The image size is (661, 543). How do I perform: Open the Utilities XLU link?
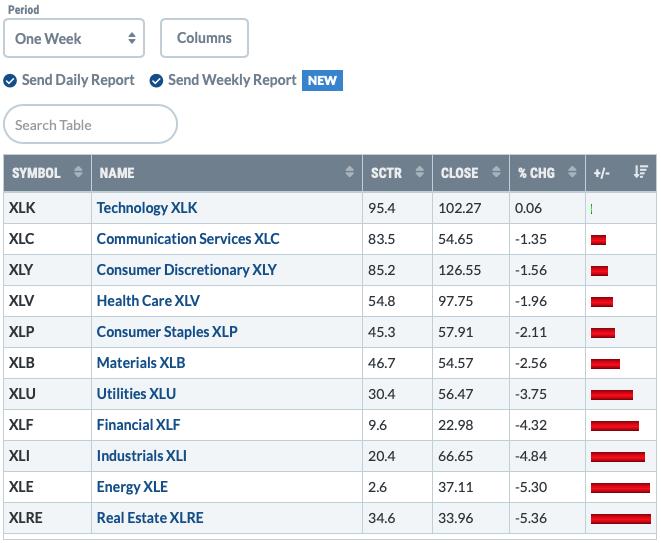(x=136, y=394)
